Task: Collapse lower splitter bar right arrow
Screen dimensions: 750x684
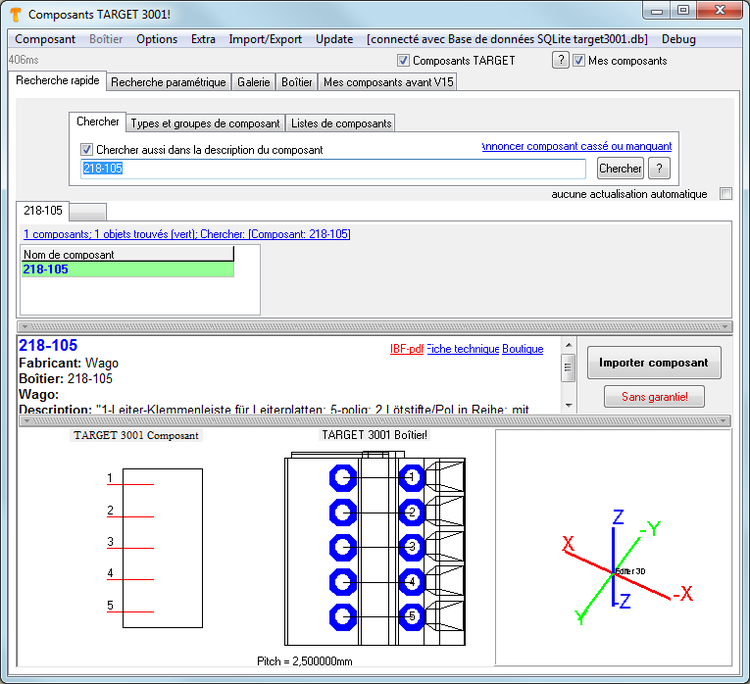Action: click(x=724, y=421)
